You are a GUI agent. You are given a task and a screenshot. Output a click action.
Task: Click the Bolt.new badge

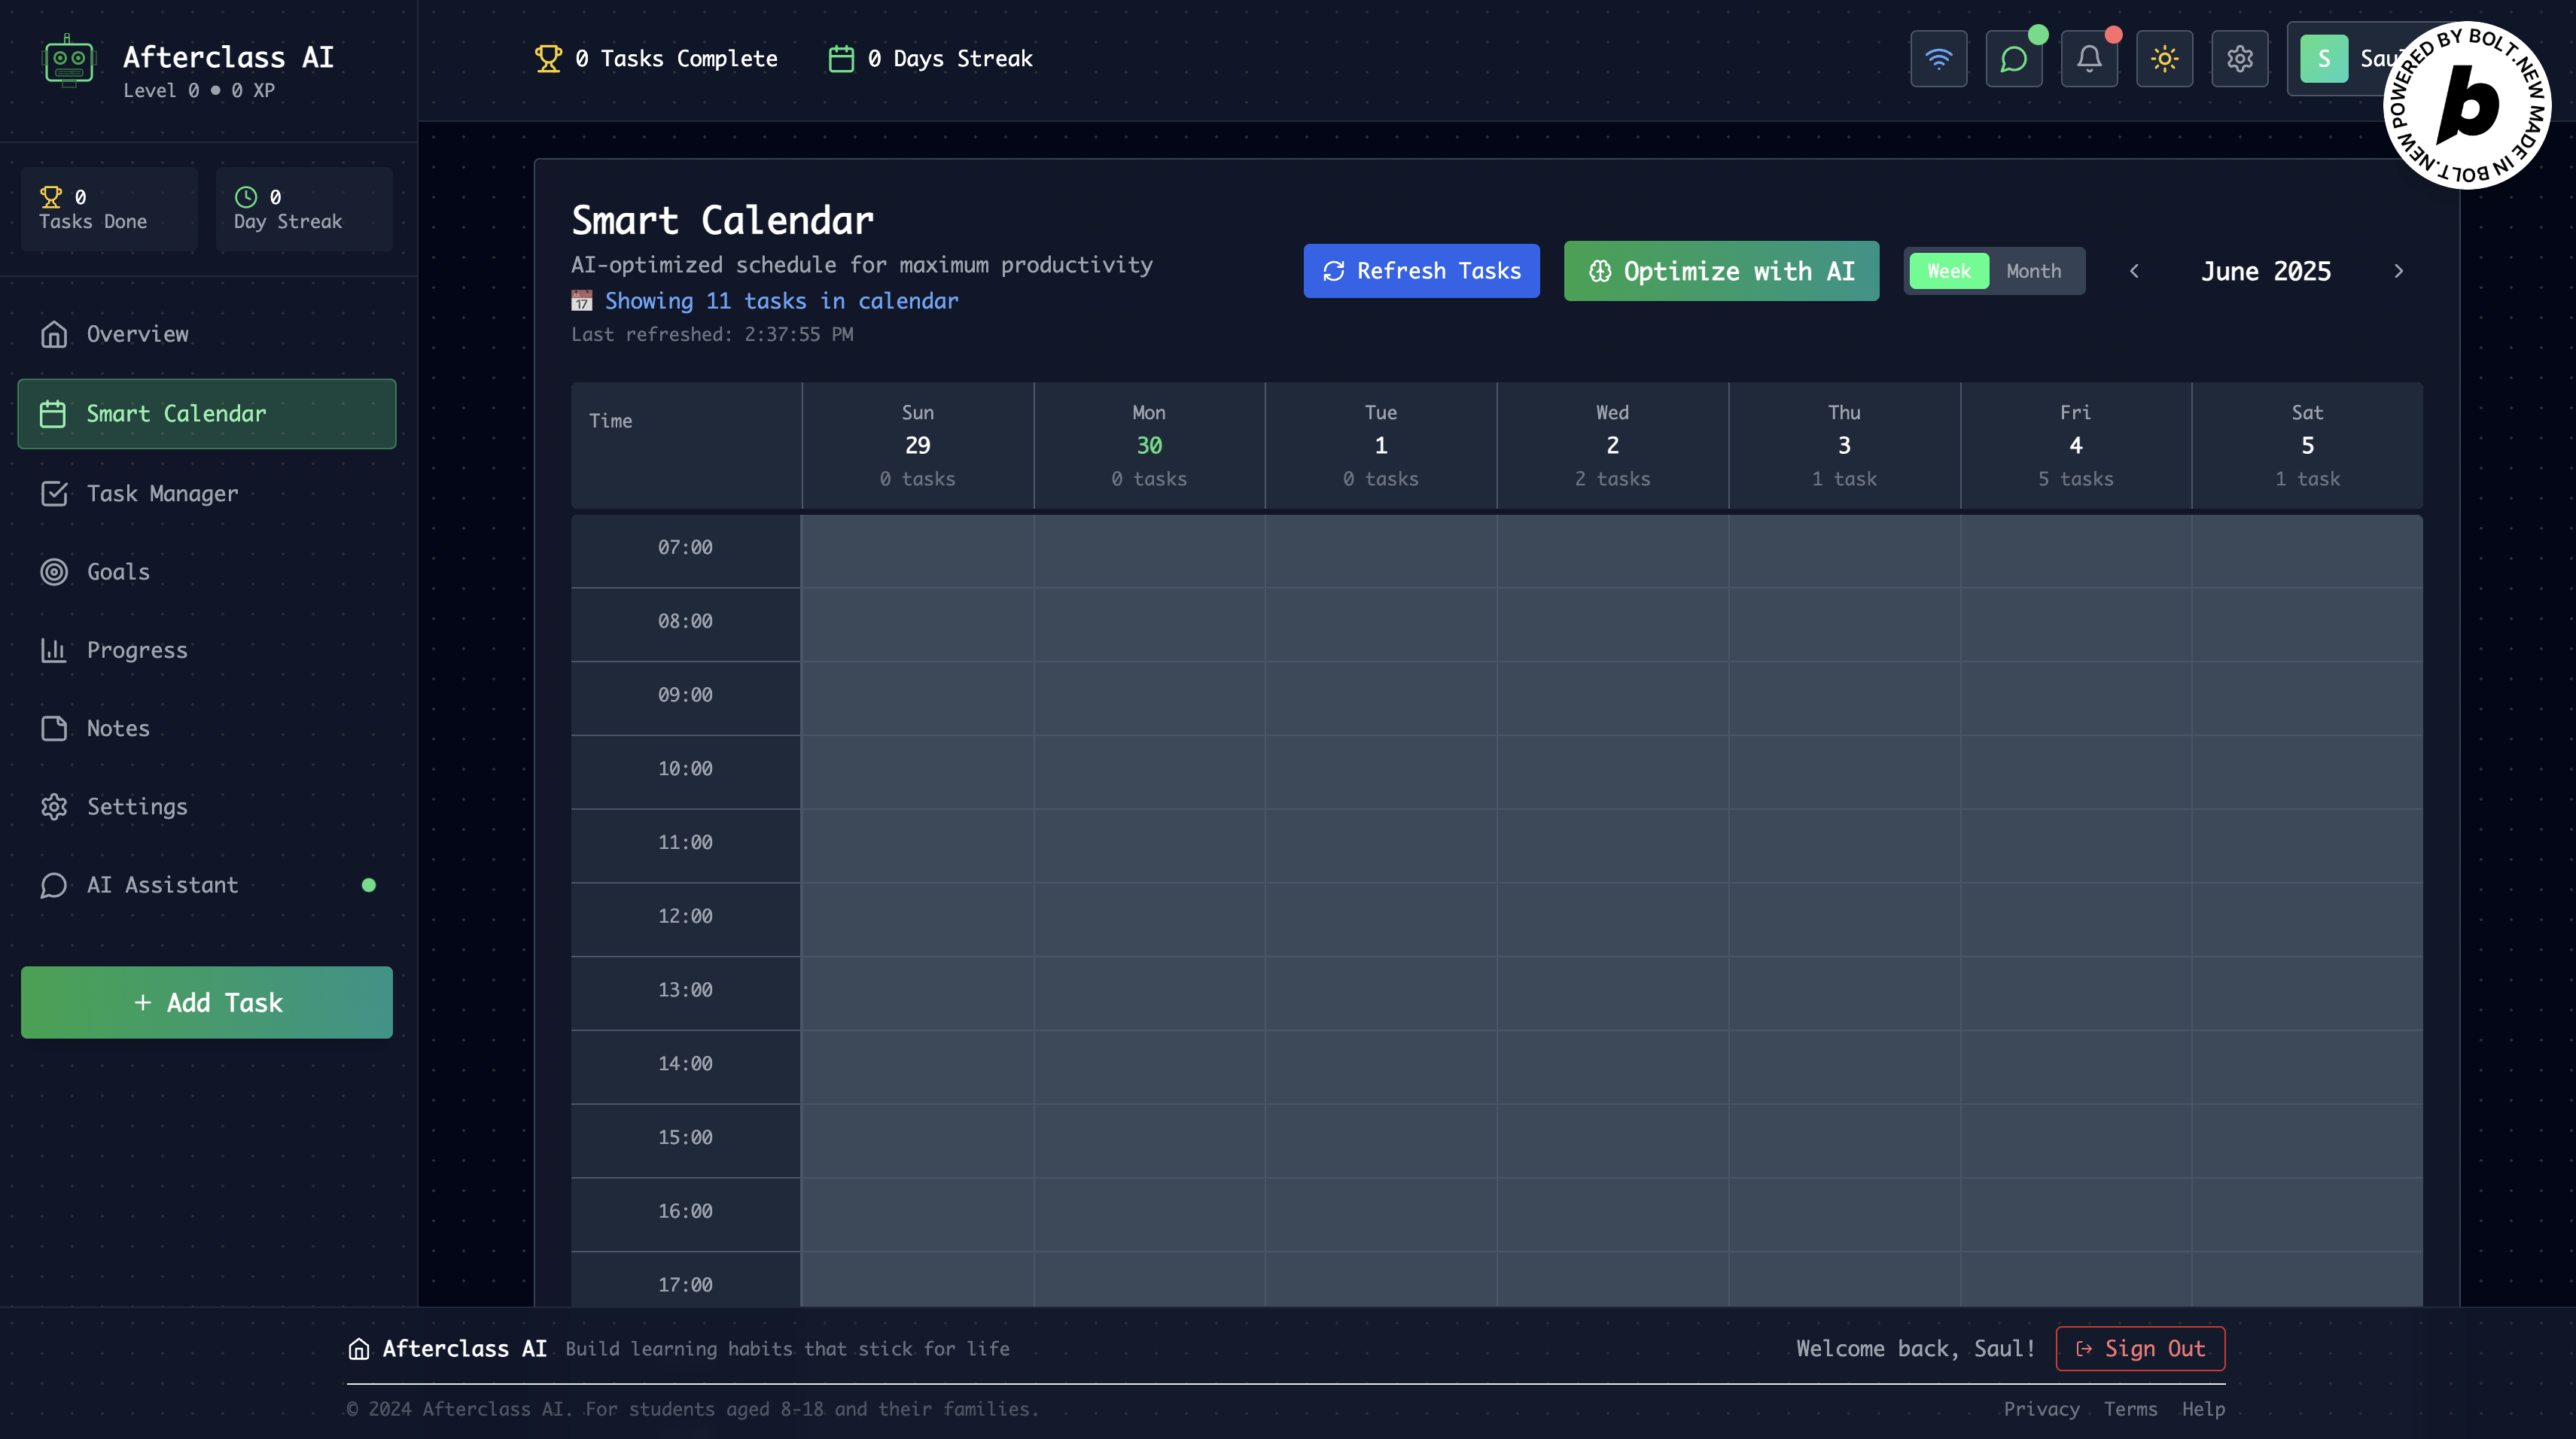[2466, 106]
